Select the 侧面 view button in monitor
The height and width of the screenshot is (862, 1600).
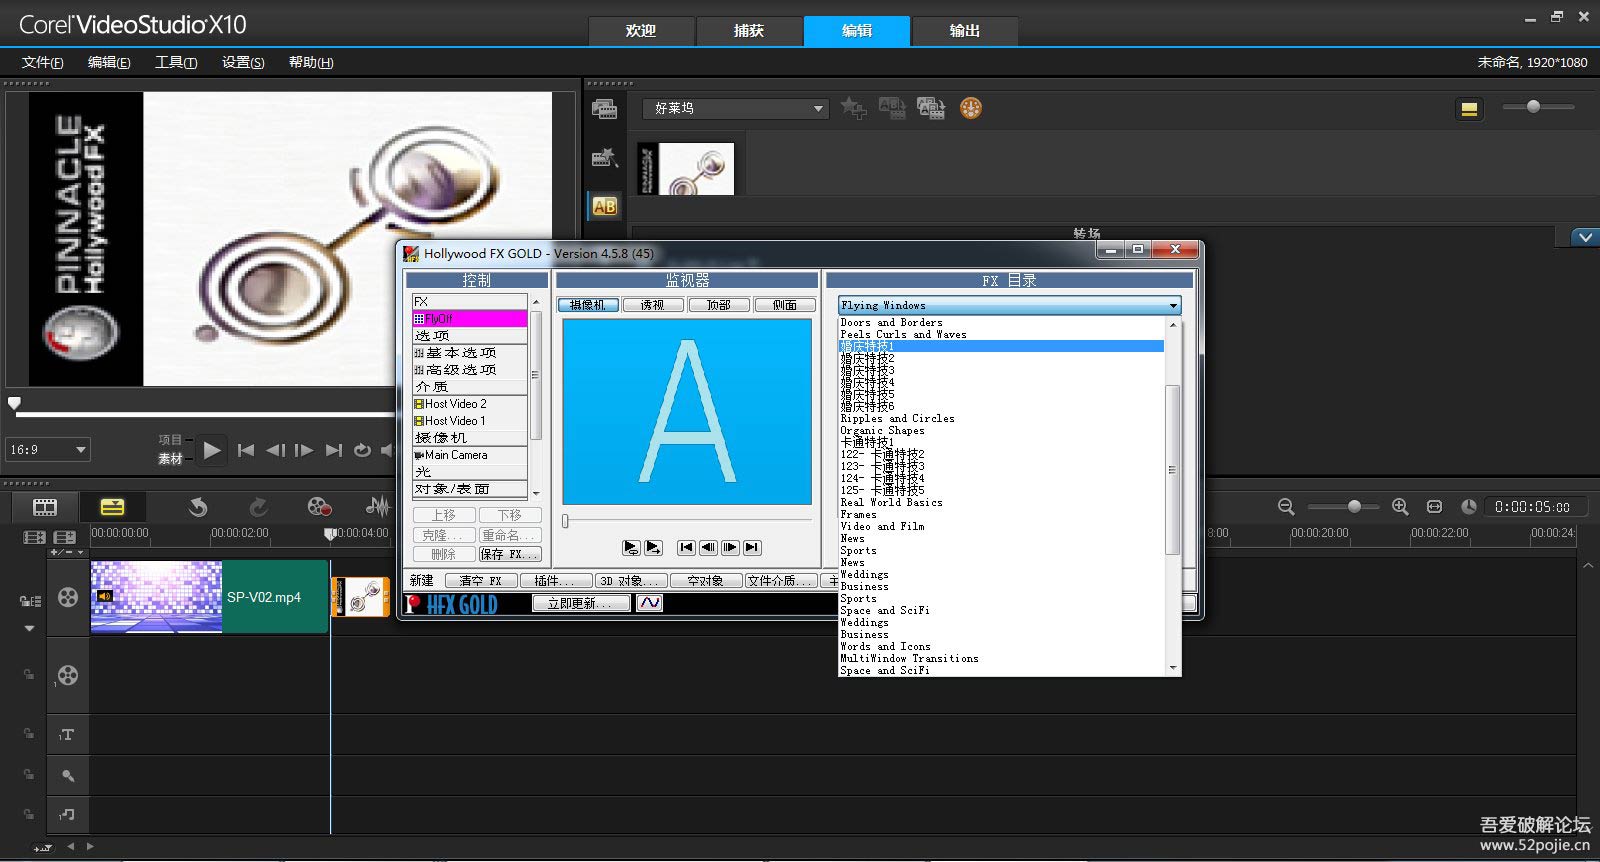pos(785,305)
